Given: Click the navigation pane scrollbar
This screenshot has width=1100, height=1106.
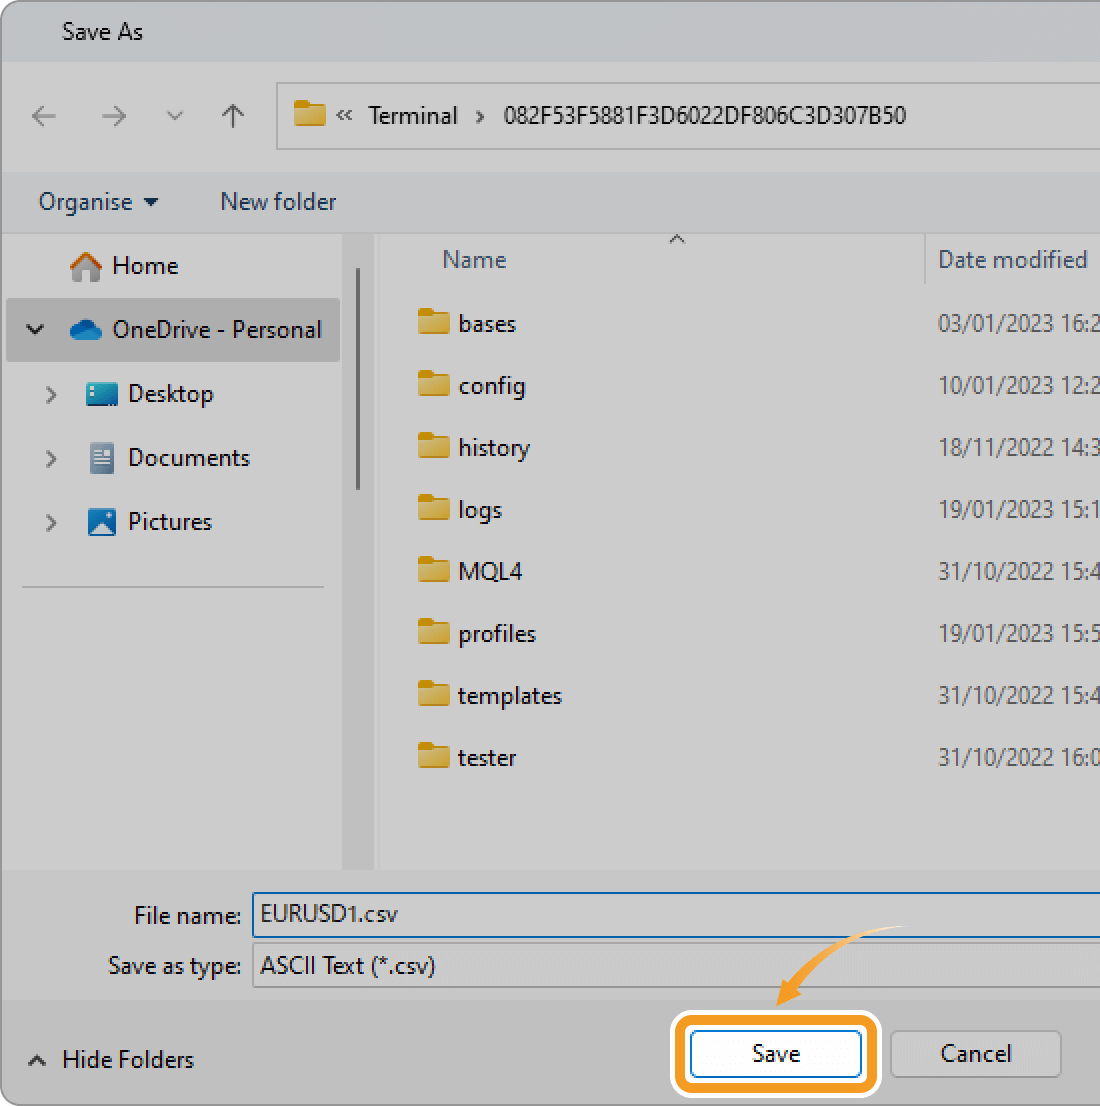Looking at the screenshot, I should click(x=358, y=379).
